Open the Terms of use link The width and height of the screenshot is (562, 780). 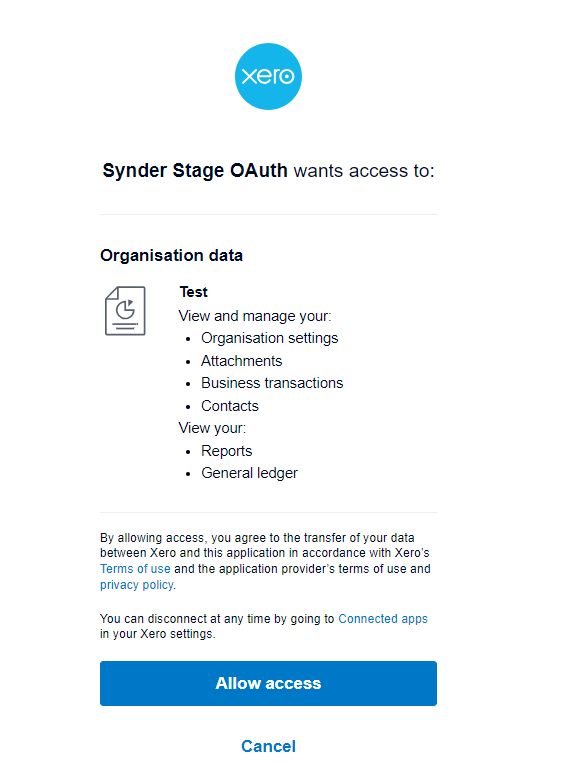tap(135, 569)
